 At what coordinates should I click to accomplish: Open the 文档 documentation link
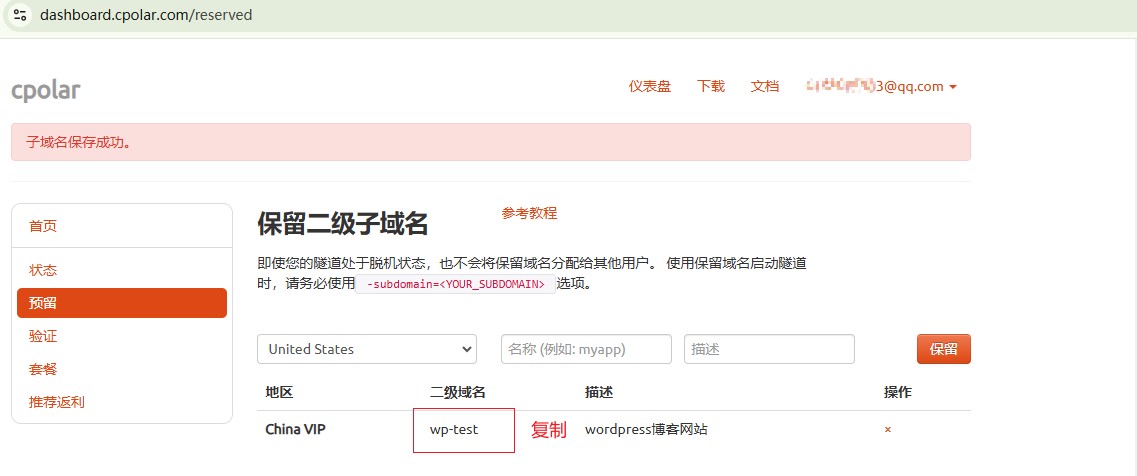pos(765,86)
